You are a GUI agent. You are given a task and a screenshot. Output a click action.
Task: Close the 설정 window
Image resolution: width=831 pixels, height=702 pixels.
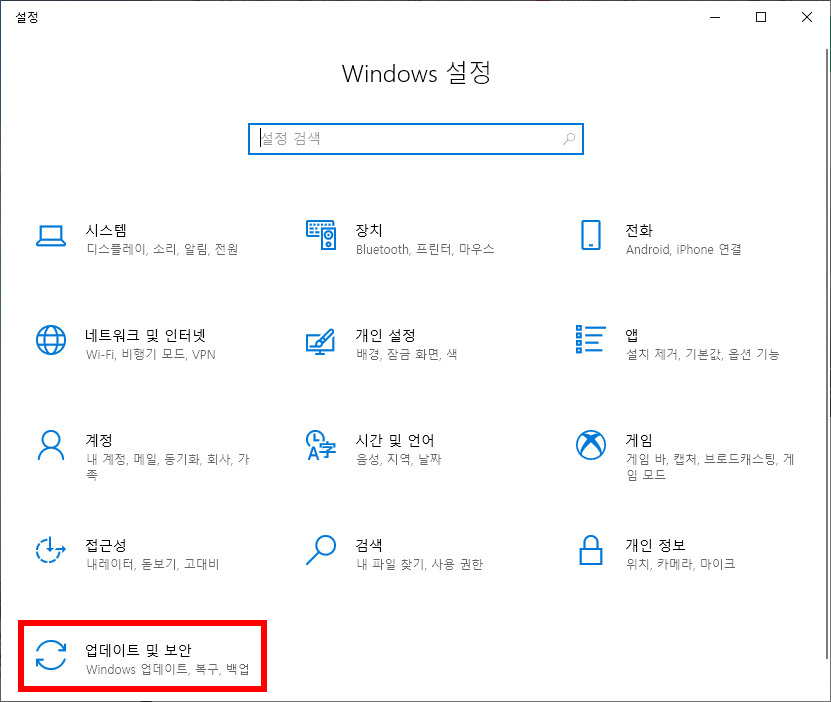click(807, 17)
